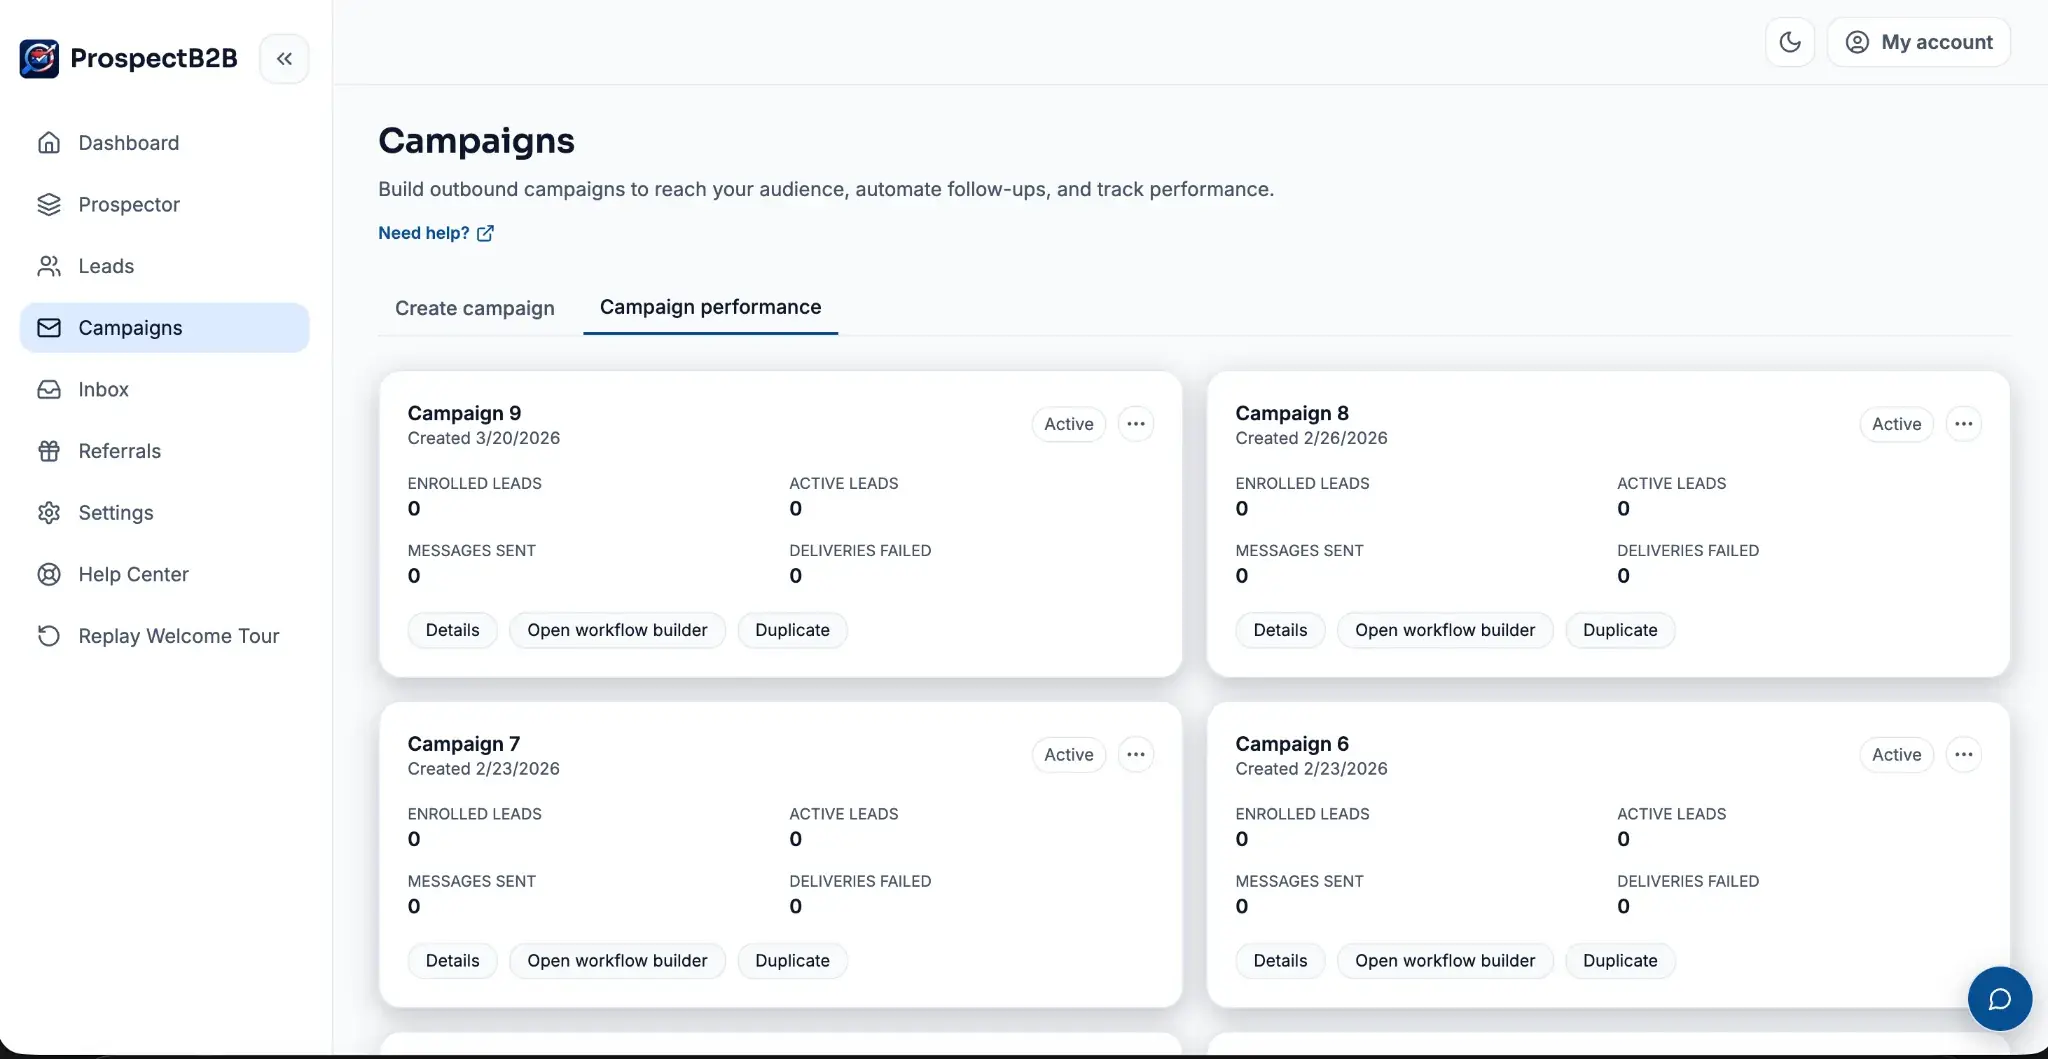Collapse the sidebar with double-chevron button
This screenshot has width=2048, height=1059.
pos(284,58)
